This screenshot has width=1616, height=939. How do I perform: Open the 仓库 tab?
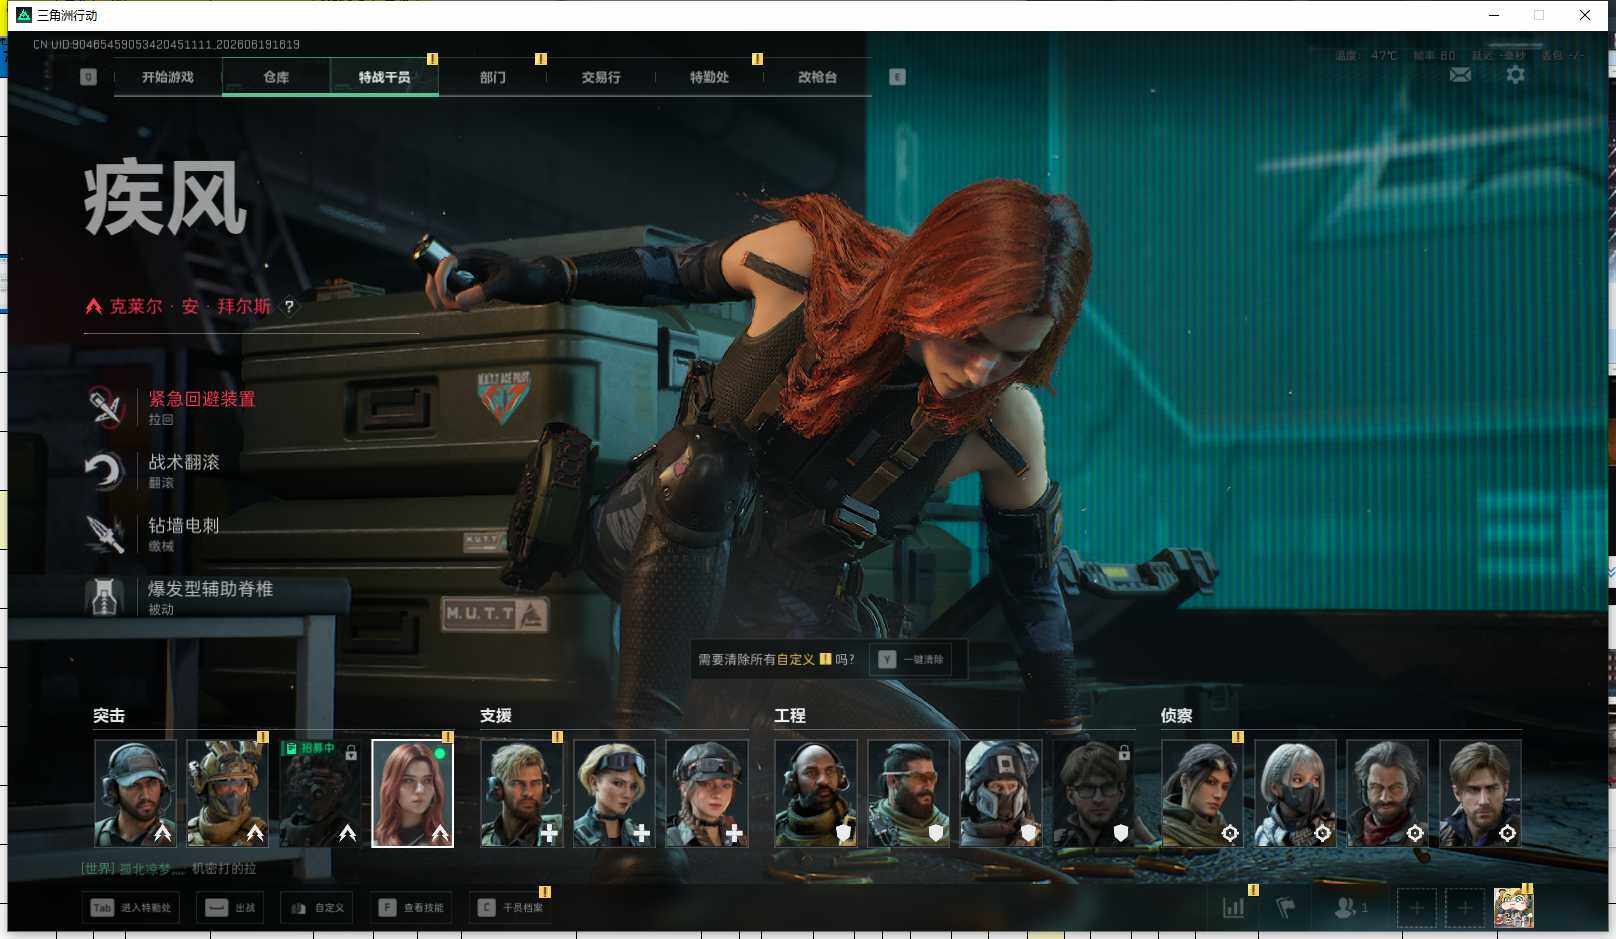coord(276,77)
